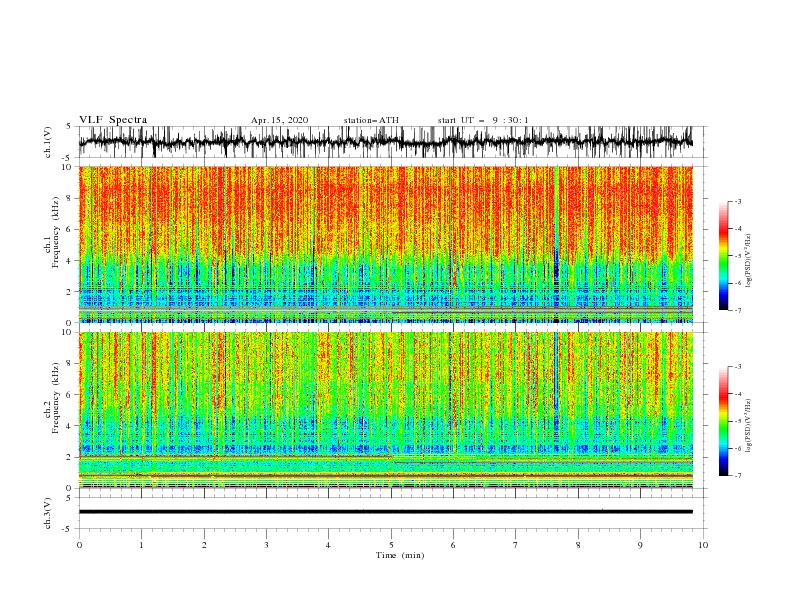Click the ch.1 voltage waveform trace
This screenshot has width=792, height=612.
(385, 142)
